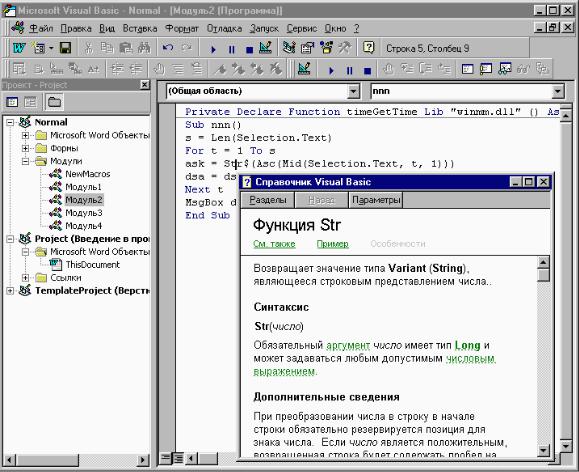The image size is (579, 472).
Task: Toggle bookmark with the flag icon
Action: tap(220, 69)
